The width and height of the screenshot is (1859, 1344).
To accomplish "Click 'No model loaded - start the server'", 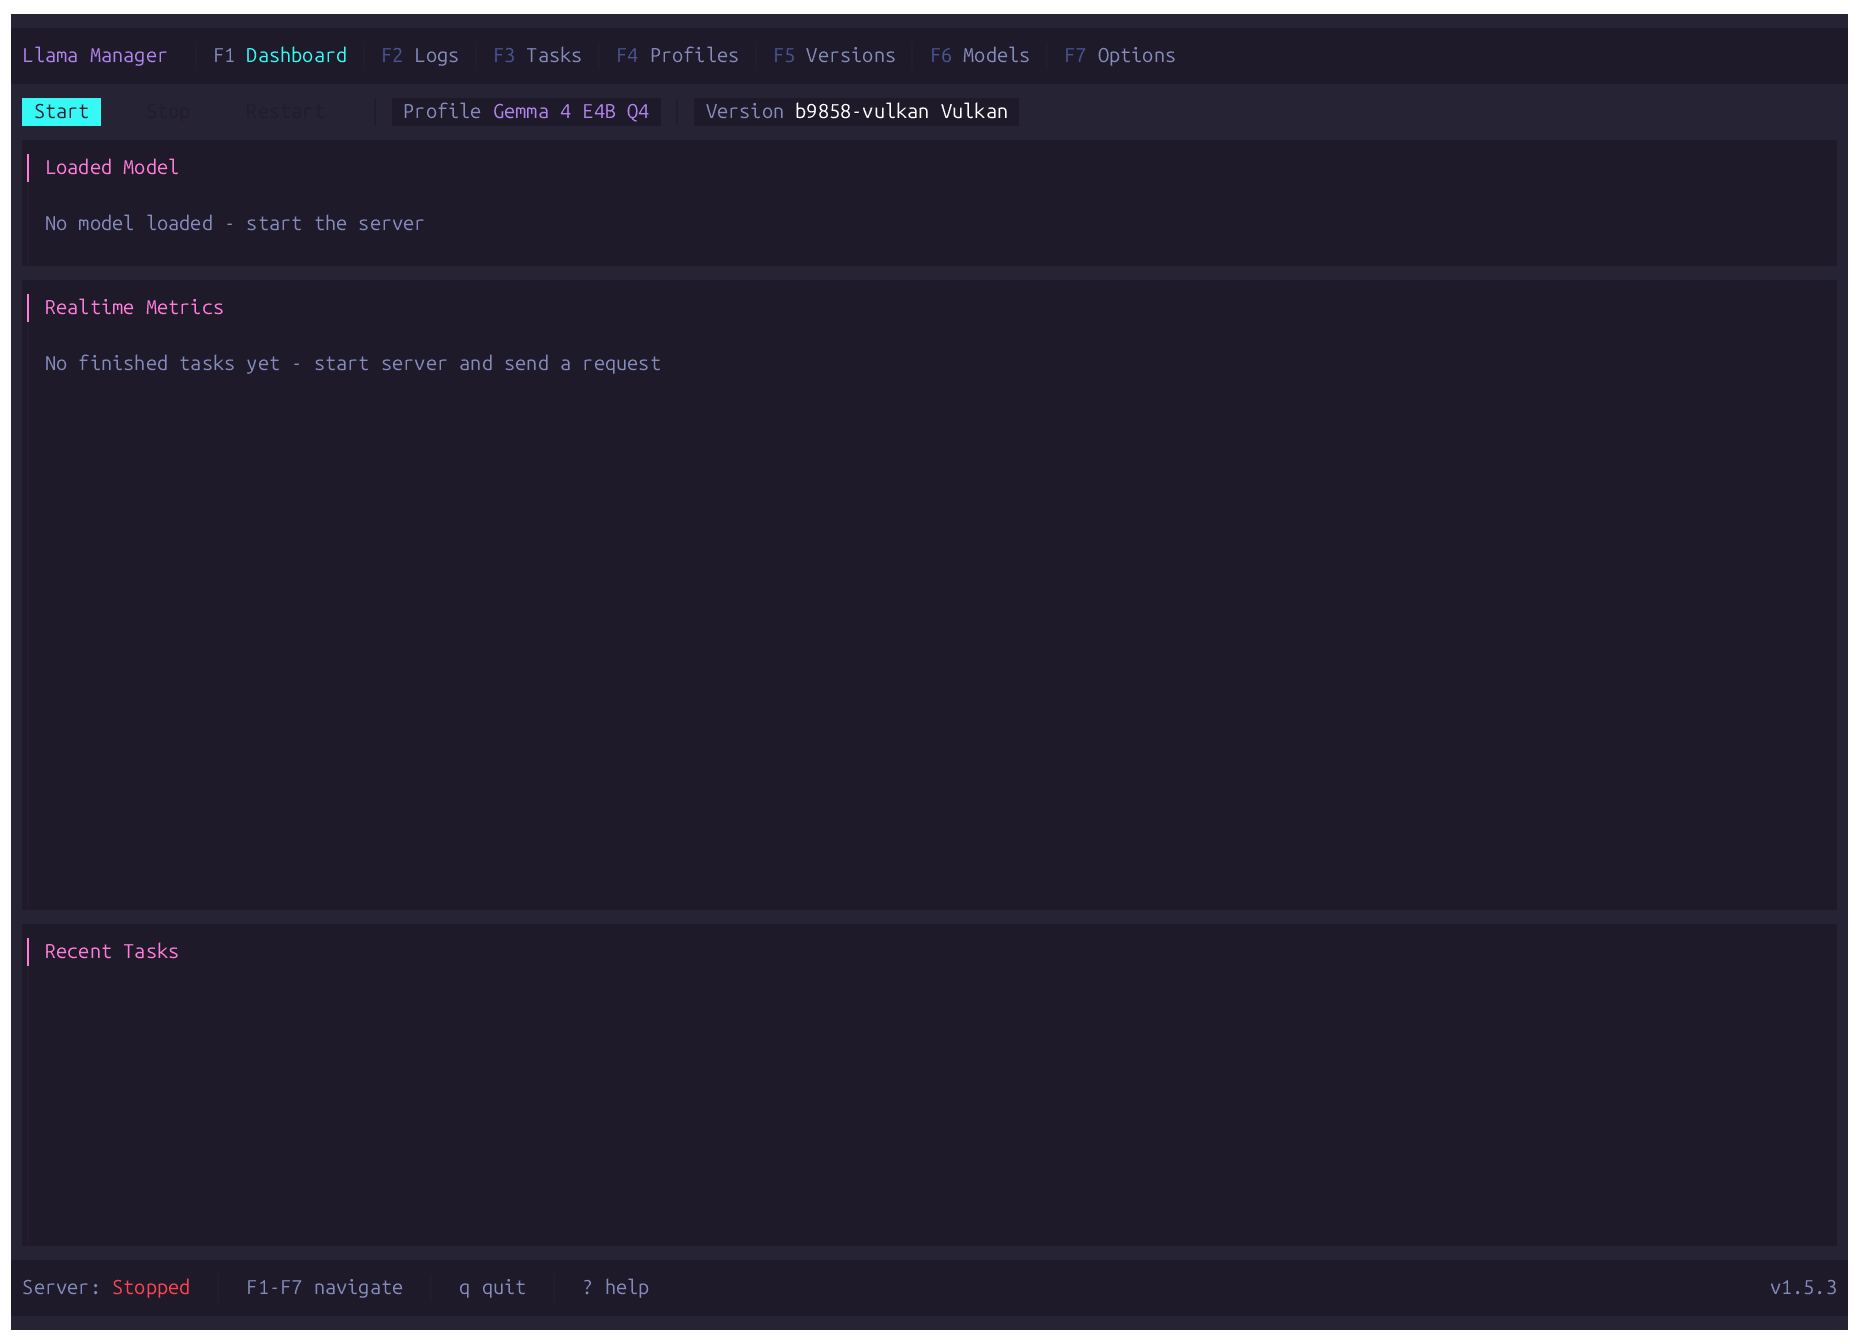I will tap(234, 224).
